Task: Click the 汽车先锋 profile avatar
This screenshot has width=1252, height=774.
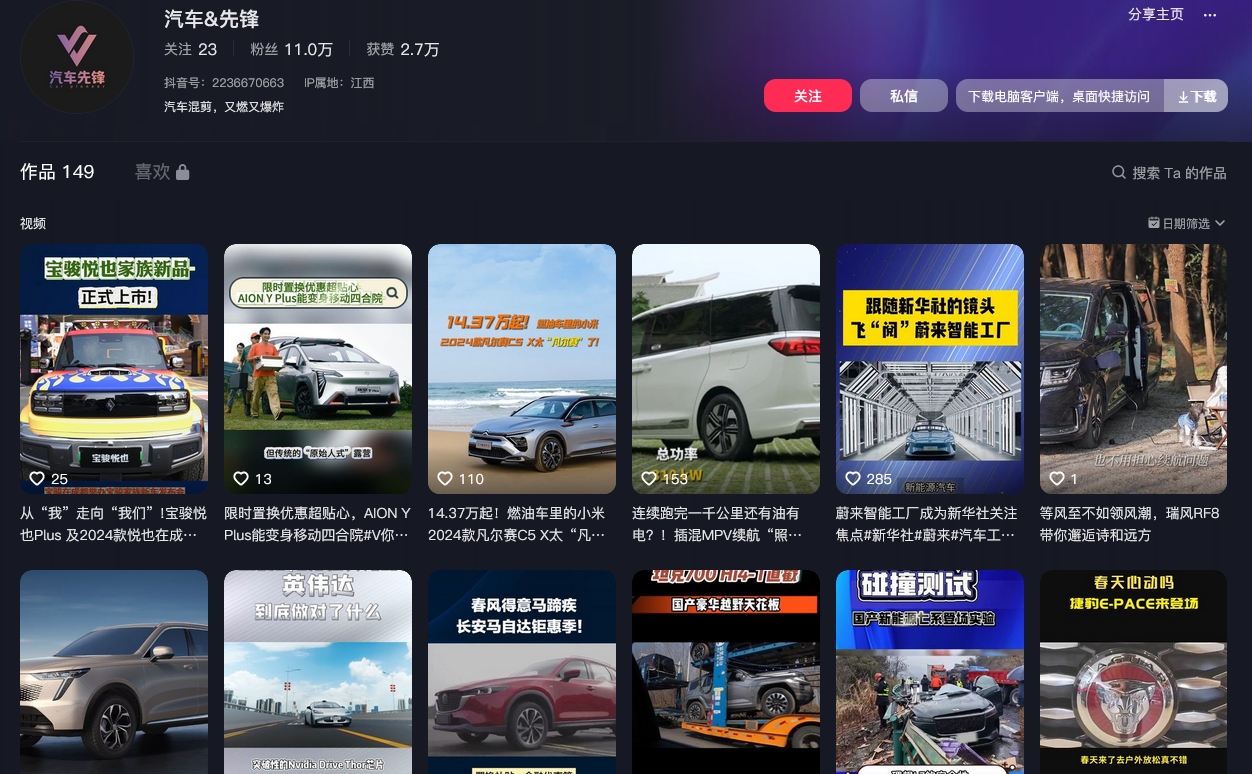Action: (77, 58)
